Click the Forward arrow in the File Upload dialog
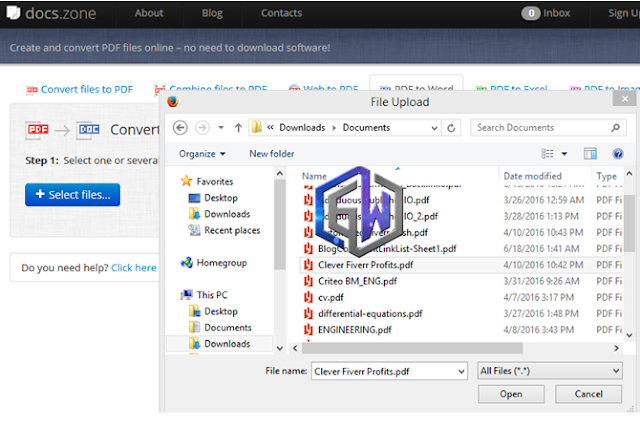640x448 pixels. (x=202, y=128)
